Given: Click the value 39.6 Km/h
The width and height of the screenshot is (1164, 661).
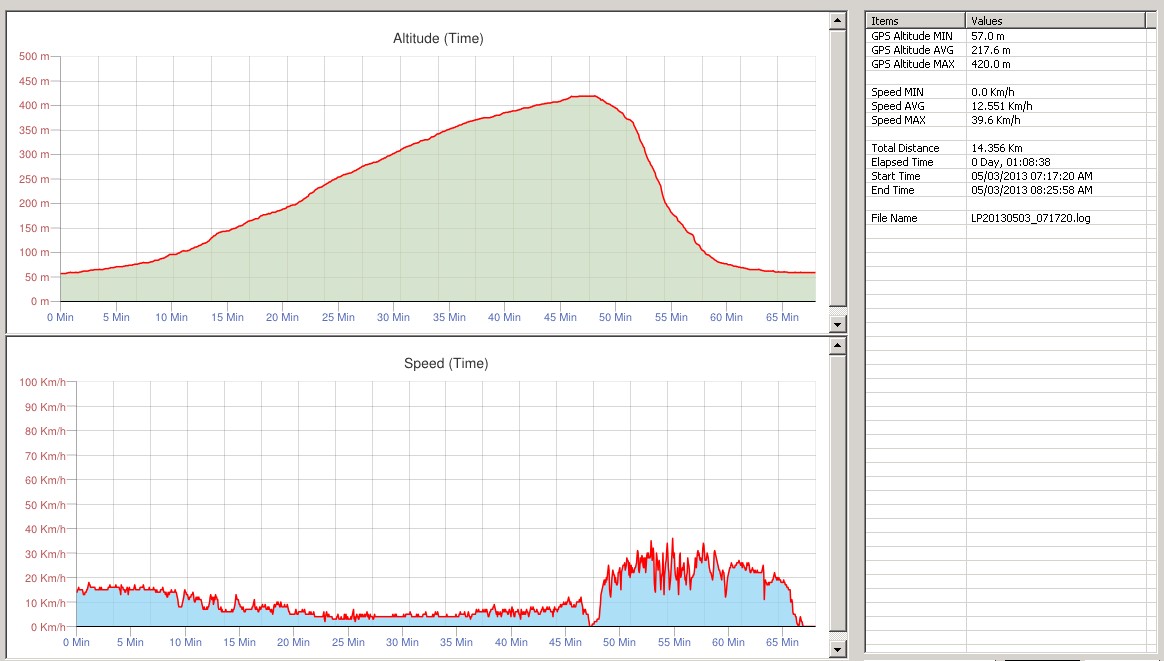Looking at the screenshot, I should point(995,120).
